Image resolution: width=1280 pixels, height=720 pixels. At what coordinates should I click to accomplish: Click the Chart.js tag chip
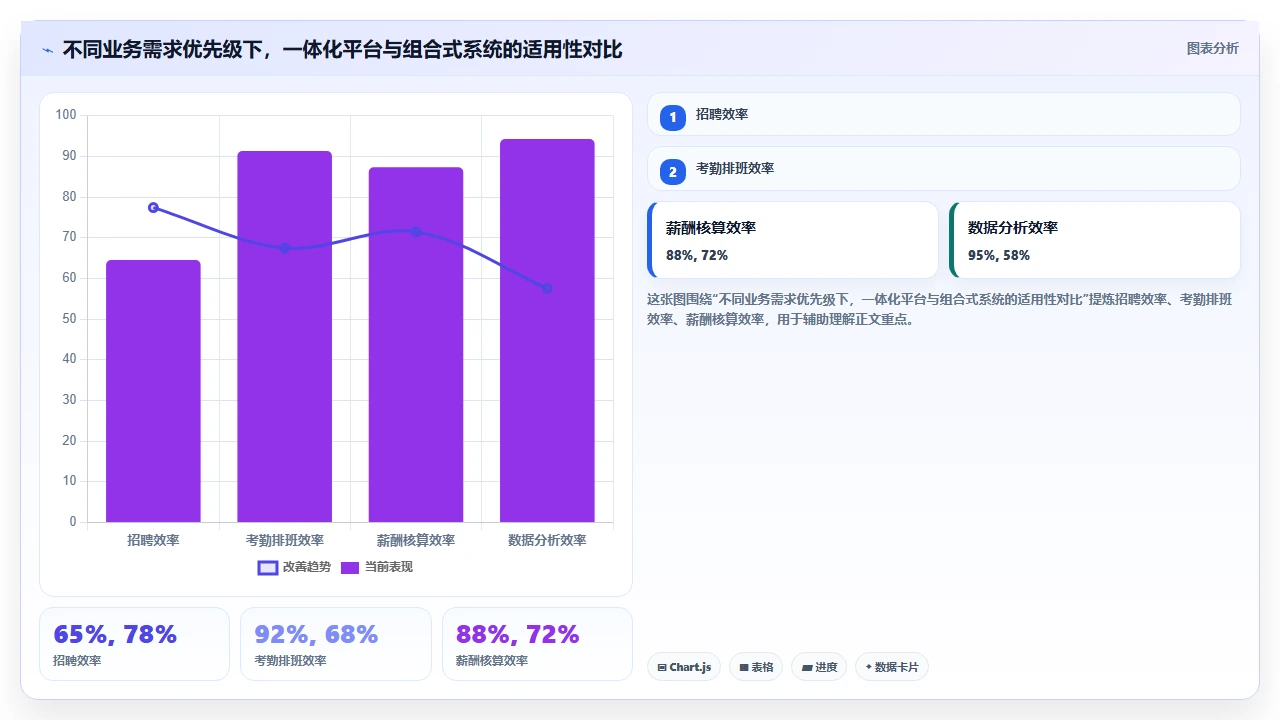(684, 667)
